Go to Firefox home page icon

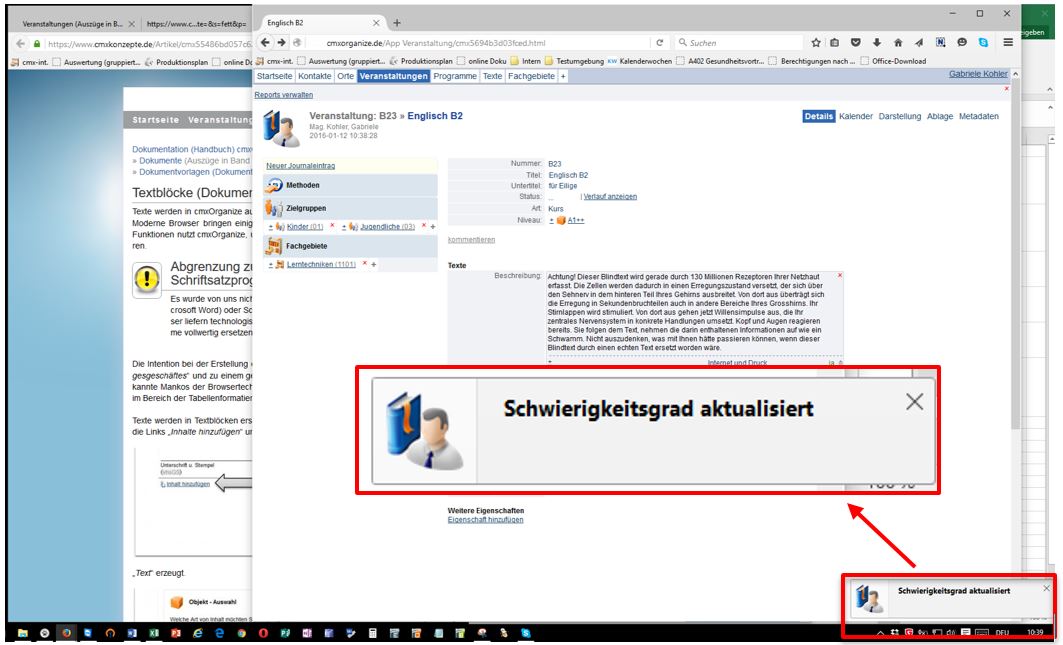(x=898, y=43)
